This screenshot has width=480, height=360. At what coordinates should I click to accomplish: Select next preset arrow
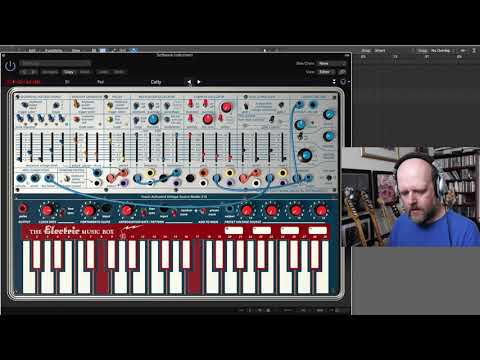click(x=199, y=82)
